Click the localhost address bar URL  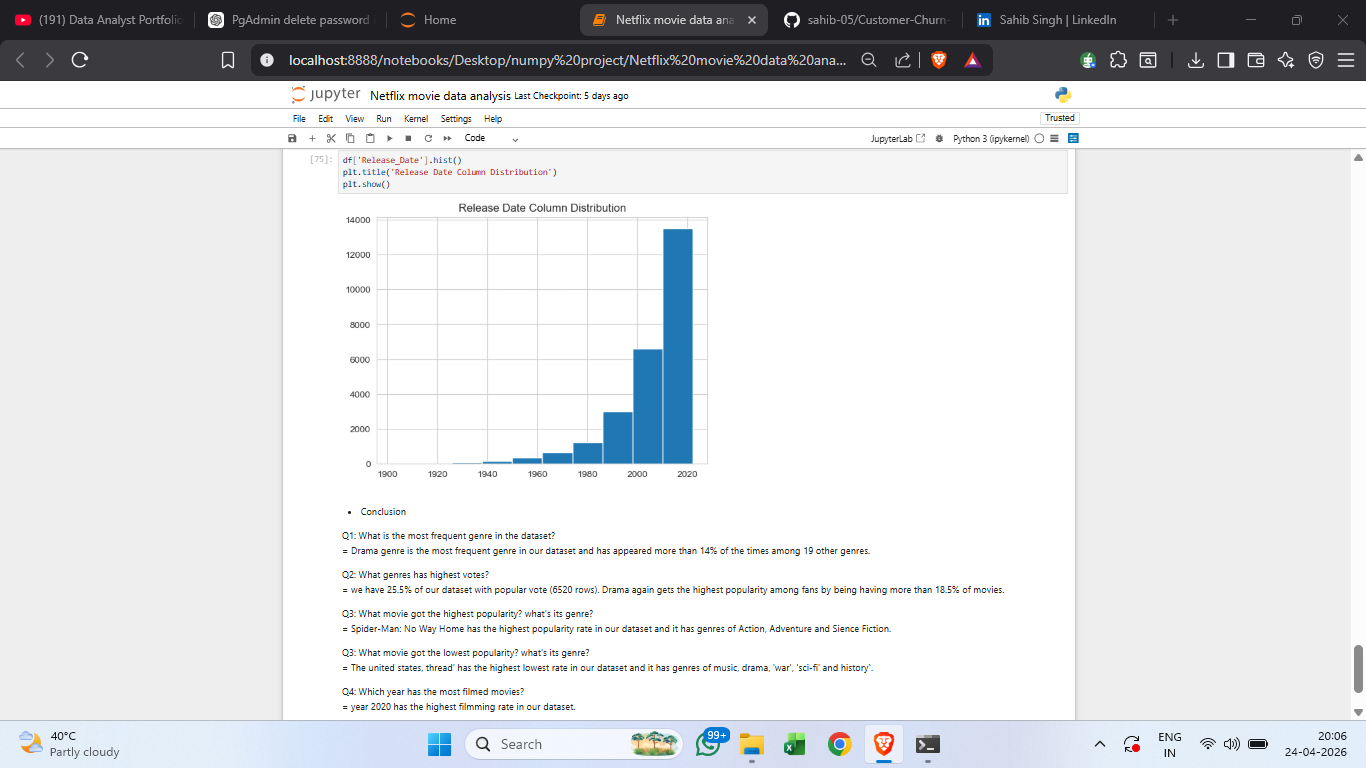568,61
